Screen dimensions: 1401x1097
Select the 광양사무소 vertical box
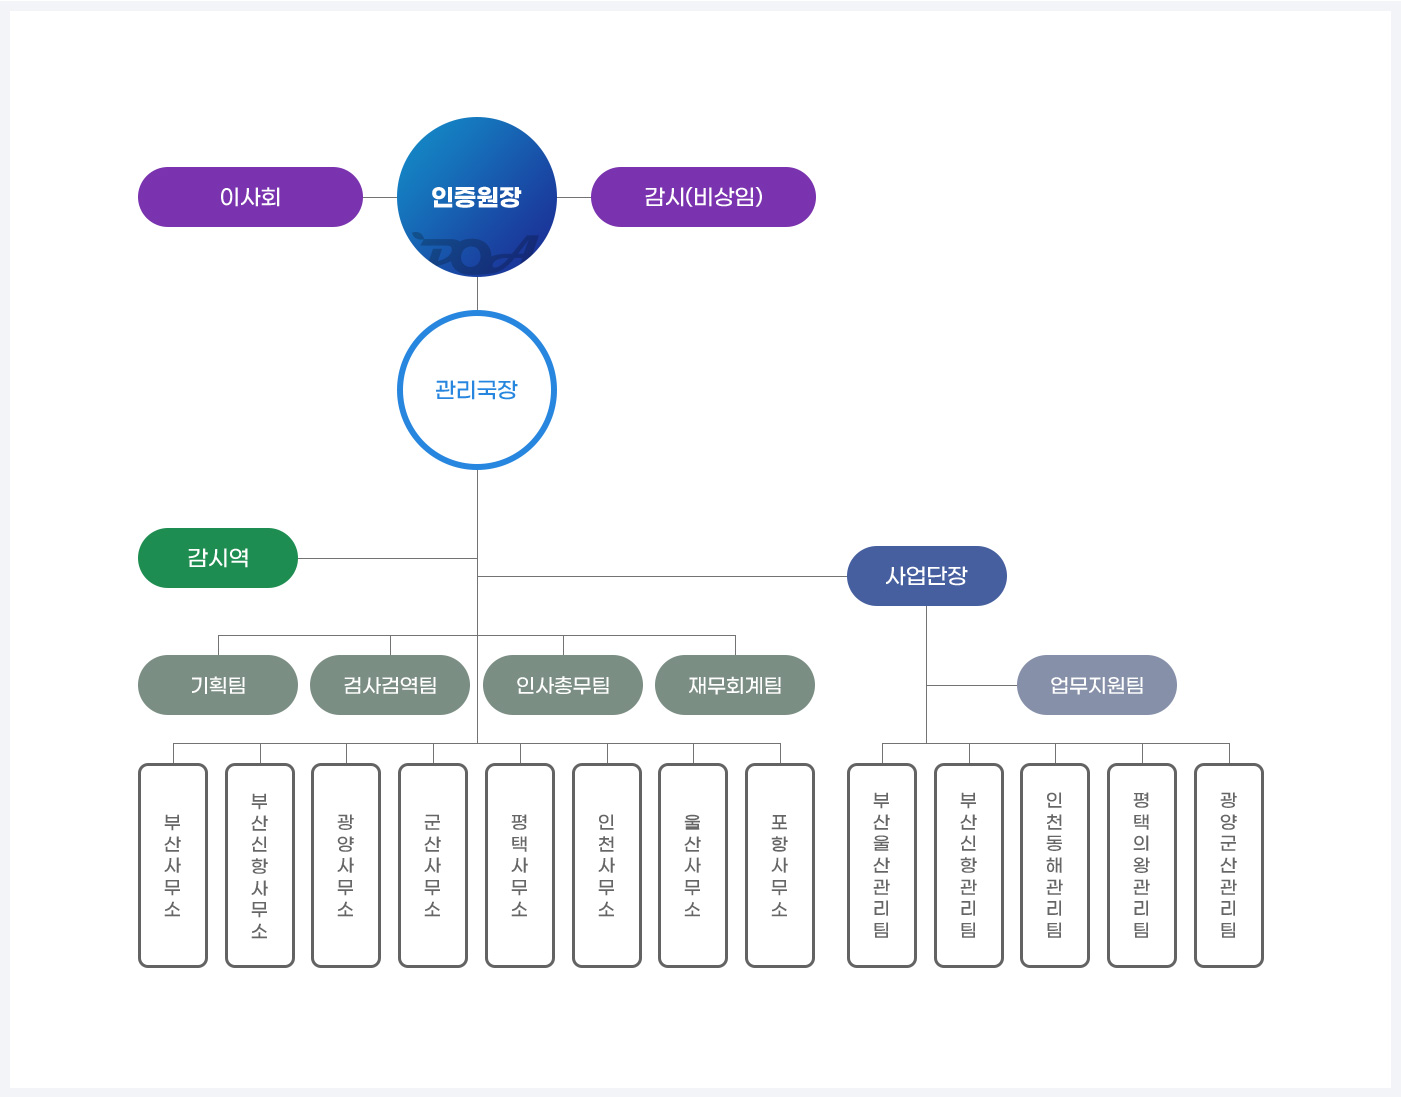(346, 865)
